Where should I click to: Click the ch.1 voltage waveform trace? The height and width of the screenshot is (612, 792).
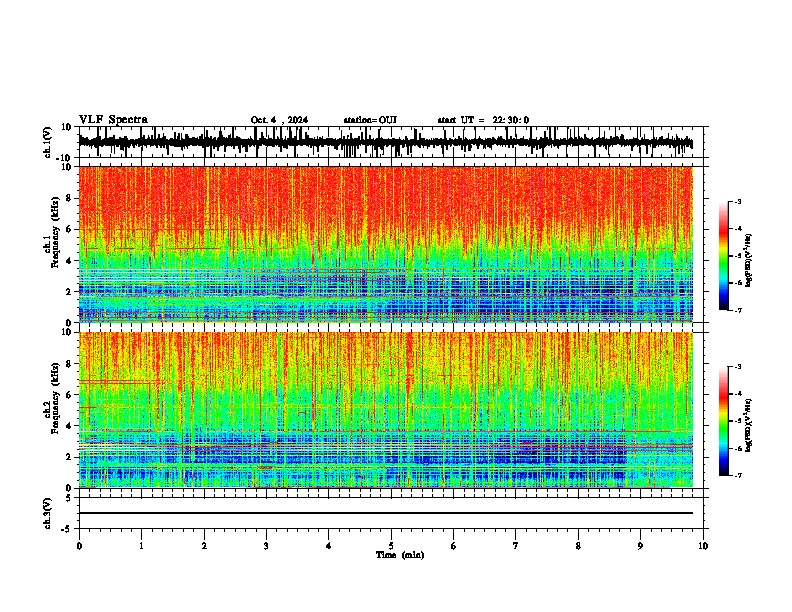tap(385, 142)
